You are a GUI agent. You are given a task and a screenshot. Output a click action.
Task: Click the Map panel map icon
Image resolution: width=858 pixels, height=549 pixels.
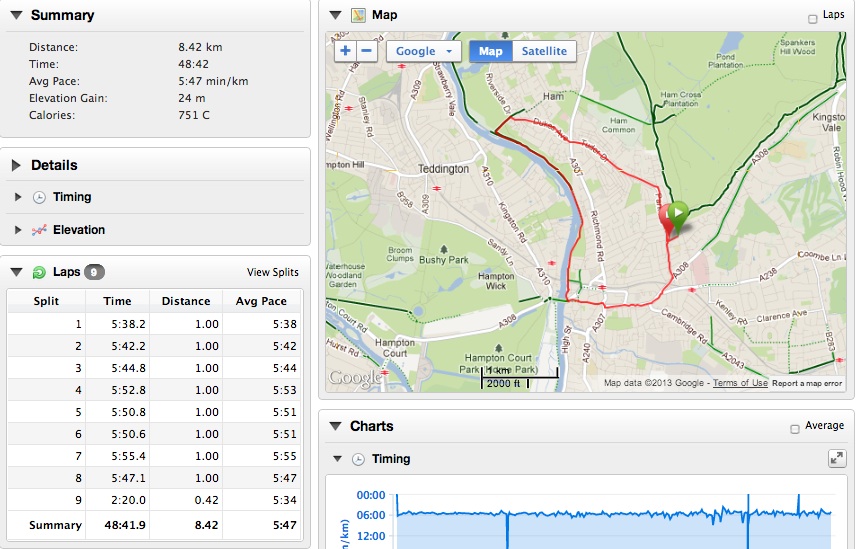358,16
